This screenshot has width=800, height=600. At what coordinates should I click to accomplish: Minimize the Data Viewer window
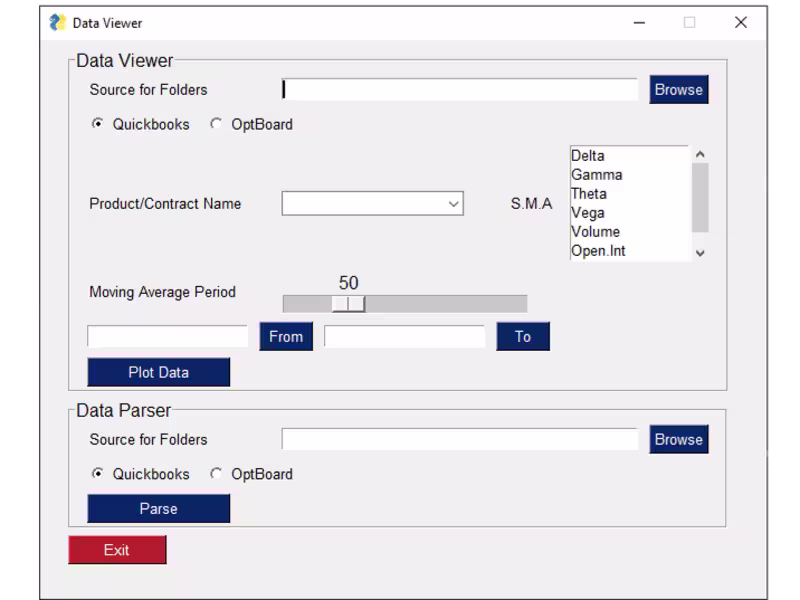[639, 23]
